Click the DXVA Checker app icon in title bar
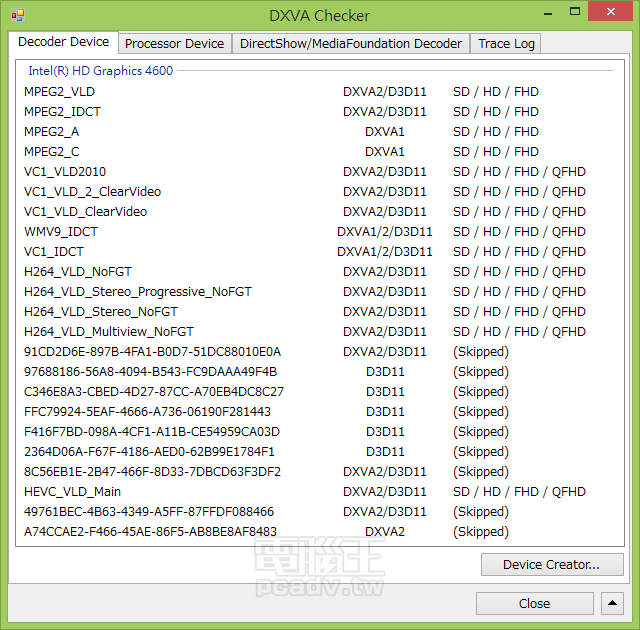 click(x=17, y=15)
